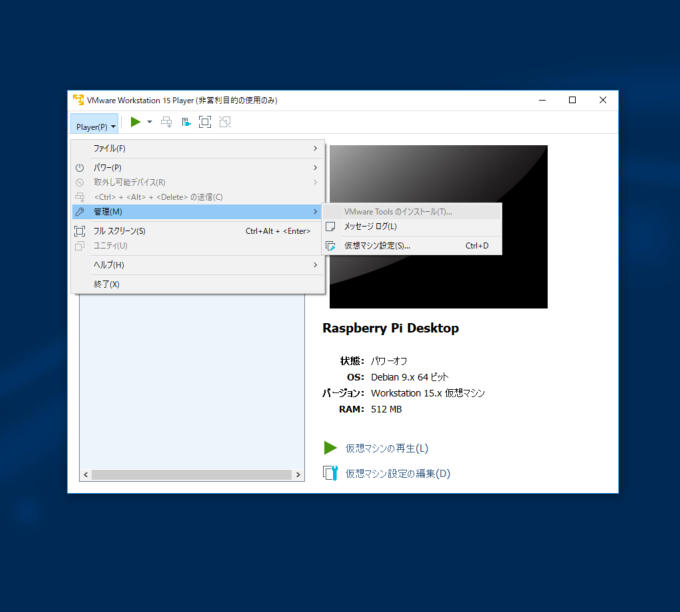Minimize the VMware Workstation Player window
680x612 pixels.
(542, 100)
